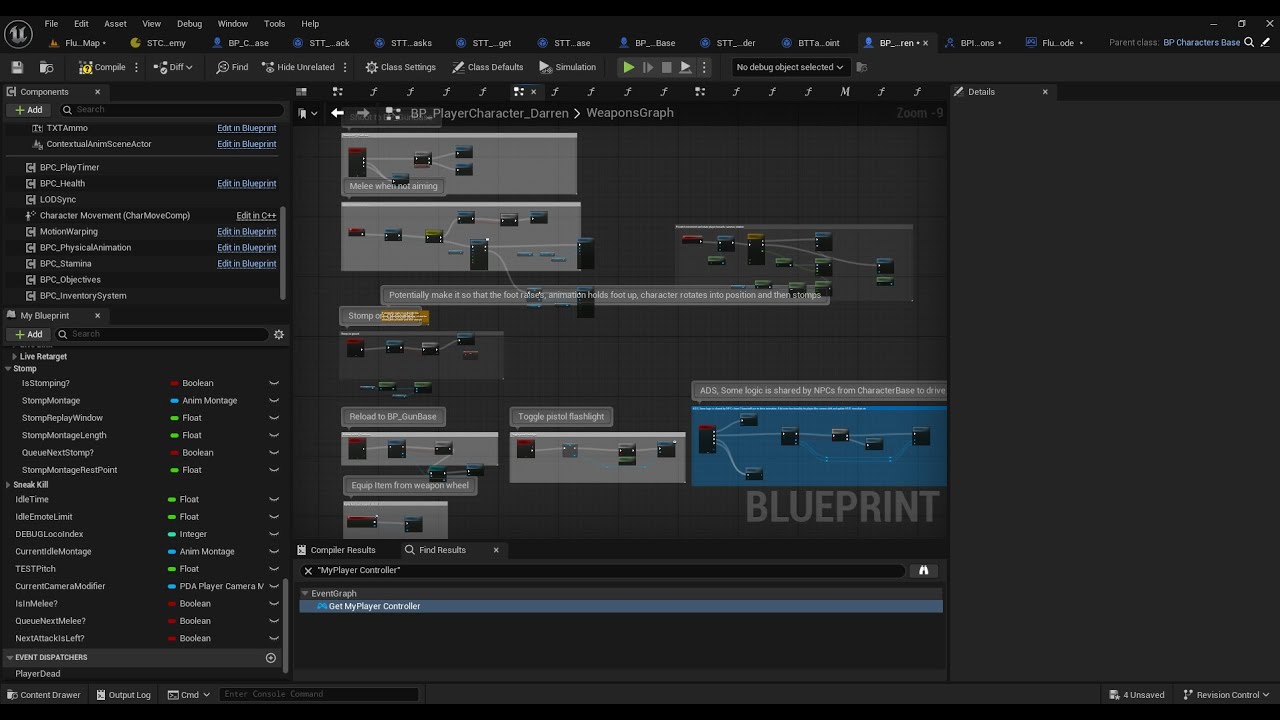Screen dimensions: 1280x720
Task: Expand the Sneak Kill category
Action: pyautogui.click(x=8, y=485)
